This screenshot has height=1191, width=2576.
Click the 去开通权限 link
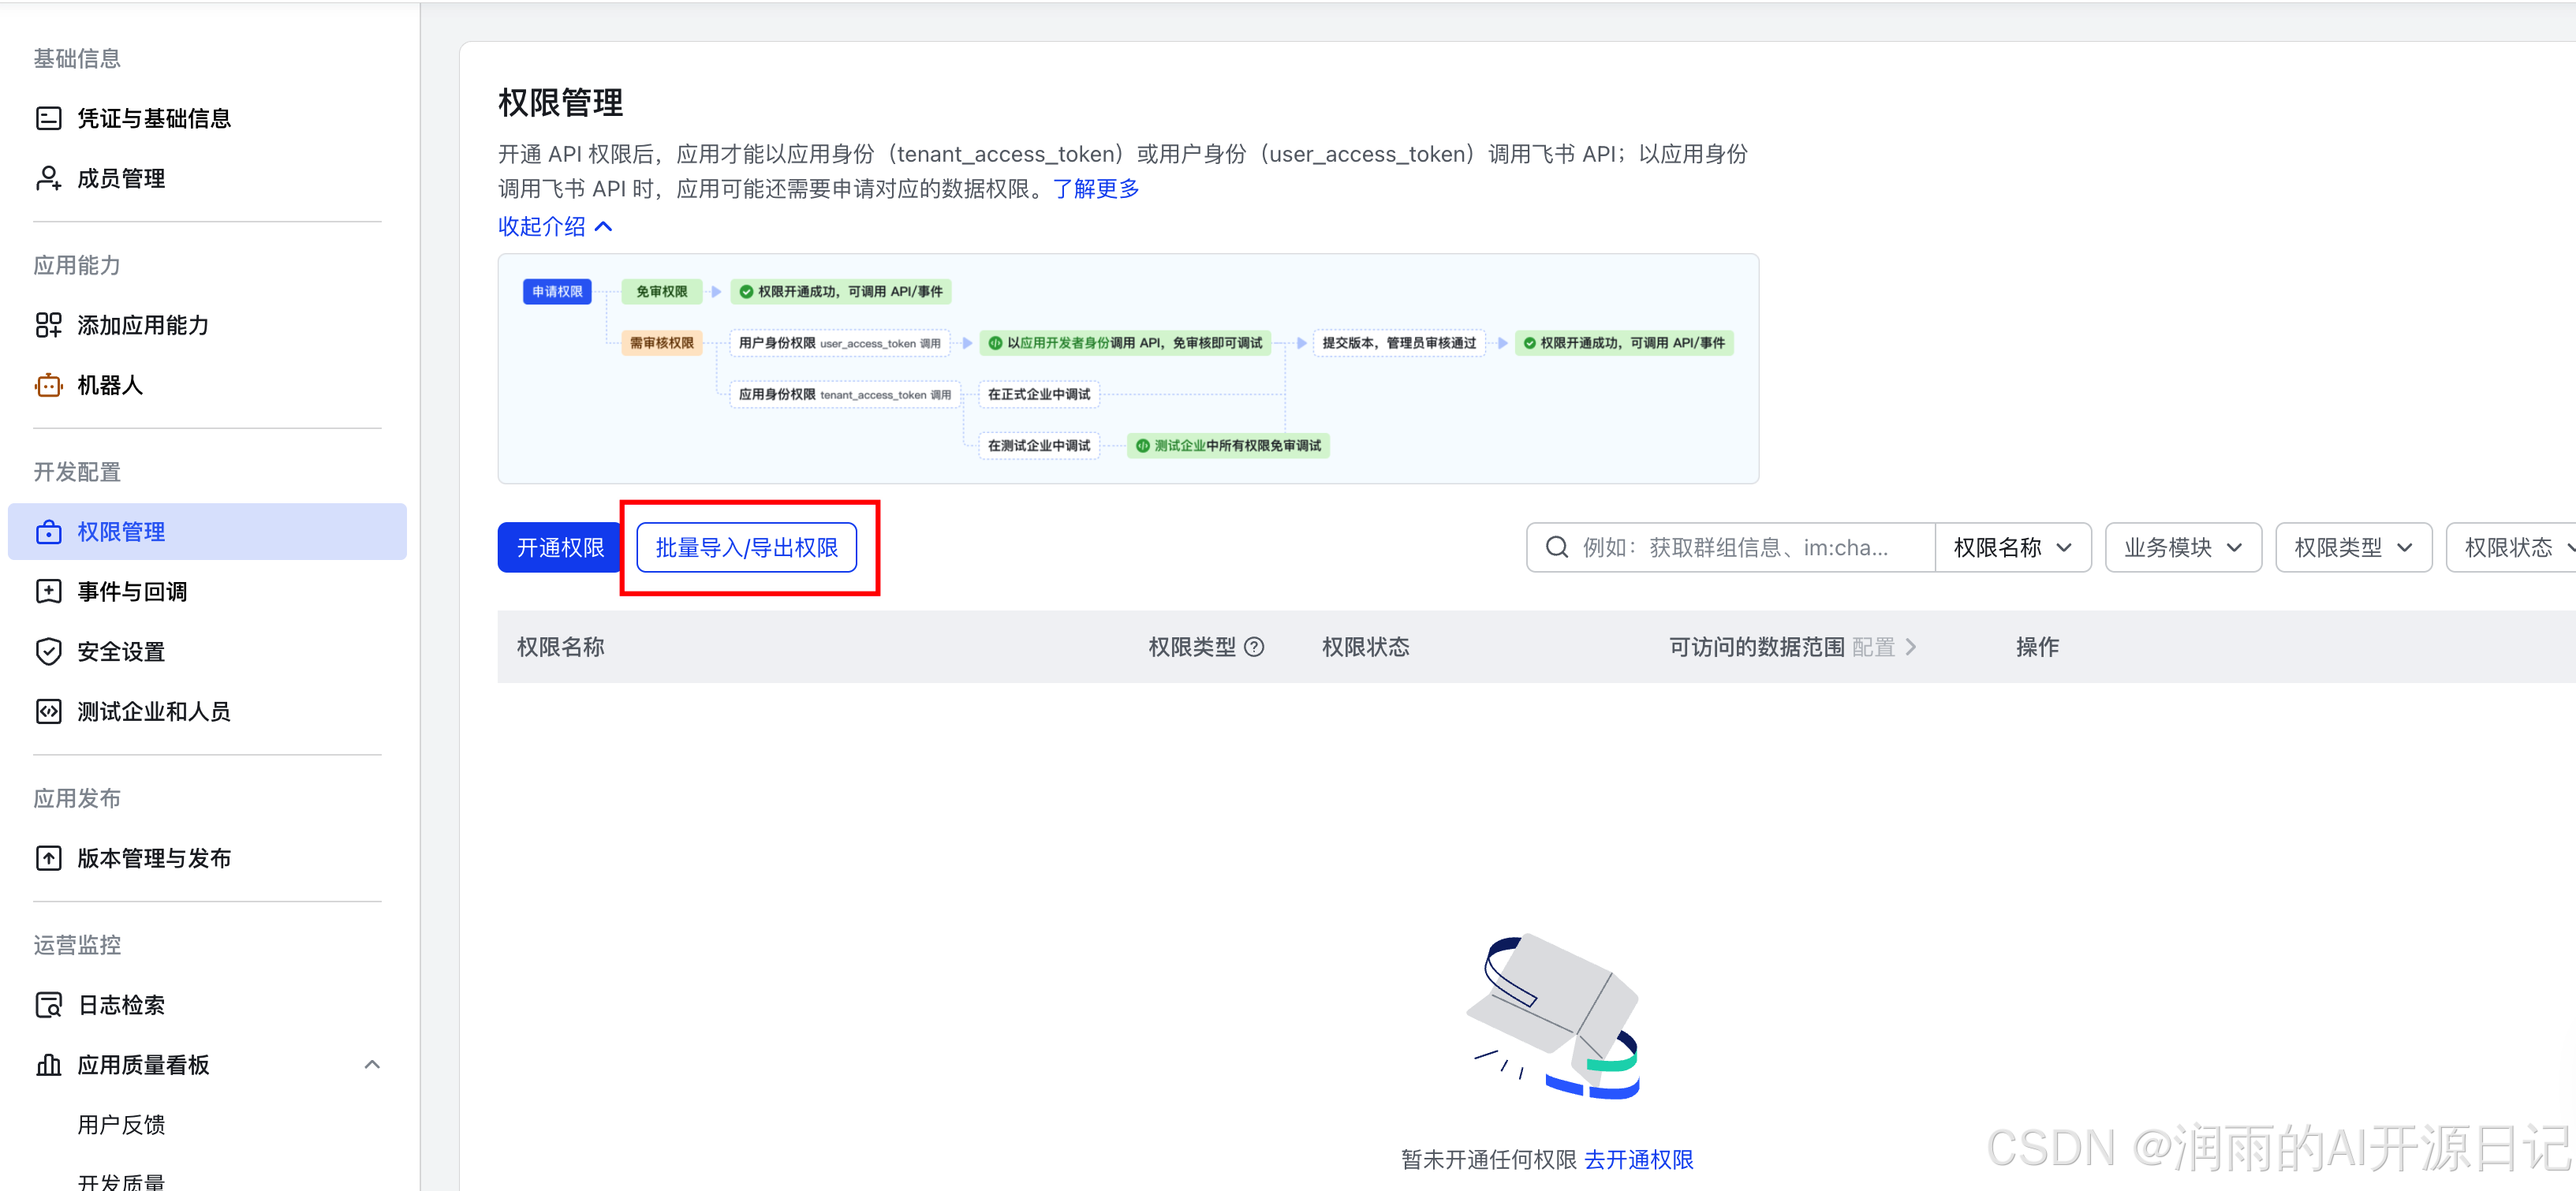pyautogui.click(x=1639, y=1159)
